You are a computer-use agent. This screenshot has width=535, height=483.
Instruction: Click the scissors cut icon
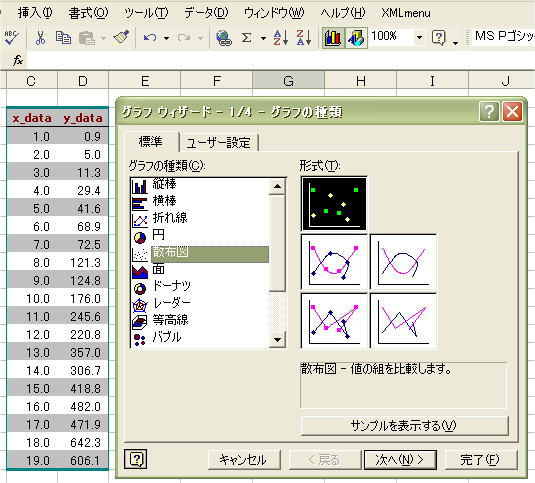coord(40,38)
